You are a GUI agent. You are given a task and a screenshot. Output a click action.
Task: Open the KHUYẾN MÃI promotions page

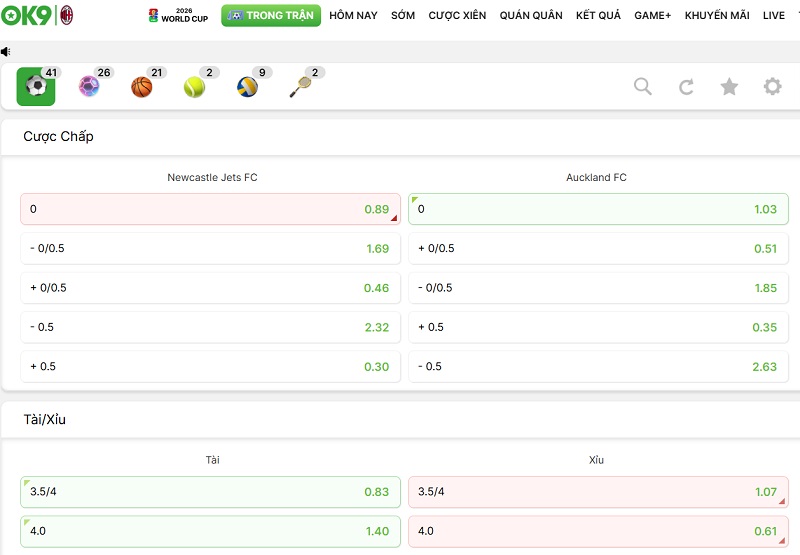click(717, 16)
